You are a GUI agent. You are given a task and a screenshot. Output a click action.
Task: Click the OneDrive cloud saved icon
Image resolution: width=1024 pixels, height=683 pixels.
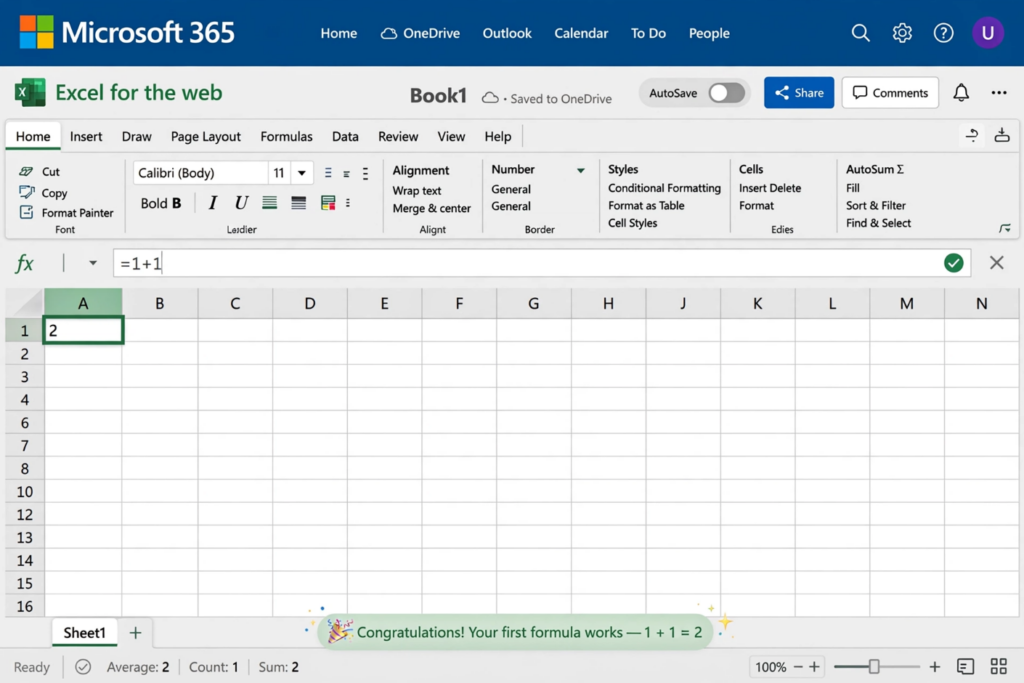tap(490, 98)
